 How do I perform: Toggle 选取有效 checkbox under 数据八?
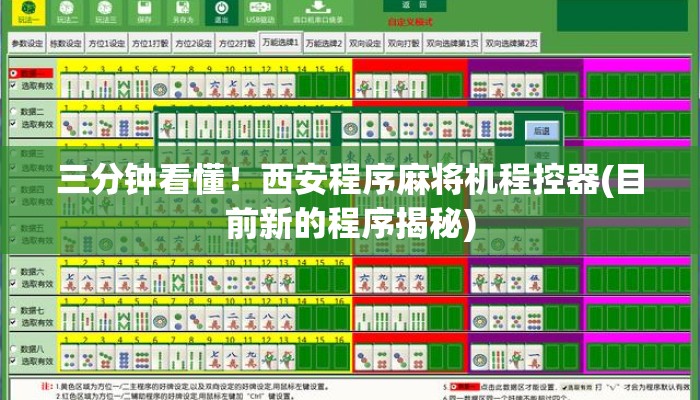[14, 361]
